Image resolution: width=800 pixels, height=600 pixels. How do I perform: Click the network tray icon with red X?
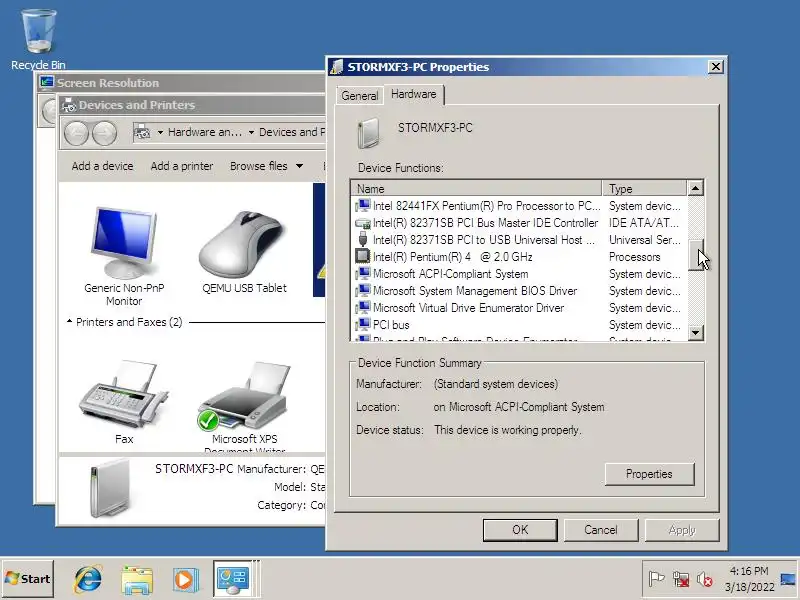[x=681, y=579]
